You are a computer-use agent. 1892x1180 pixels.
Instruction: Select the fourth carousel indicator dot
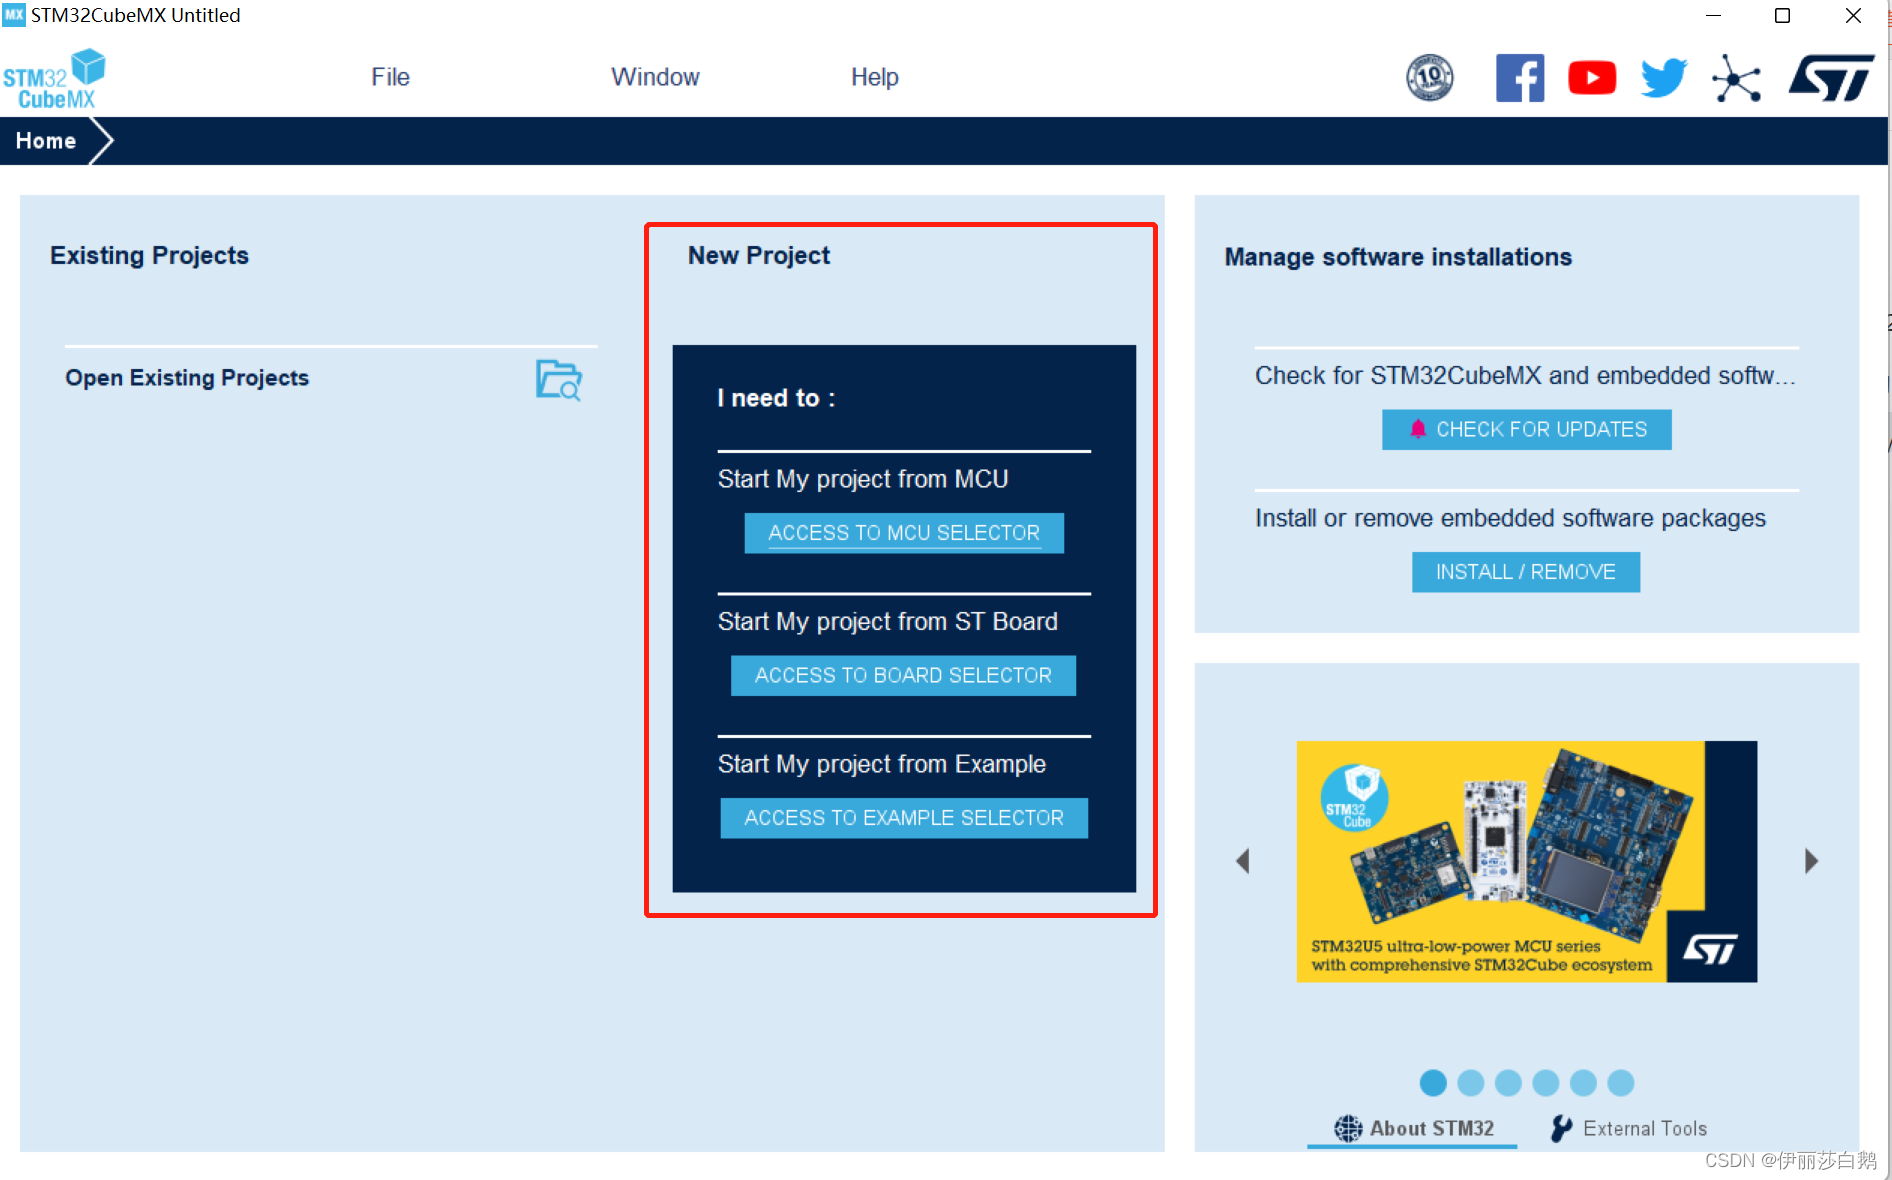click(x=1546, y=1083)
